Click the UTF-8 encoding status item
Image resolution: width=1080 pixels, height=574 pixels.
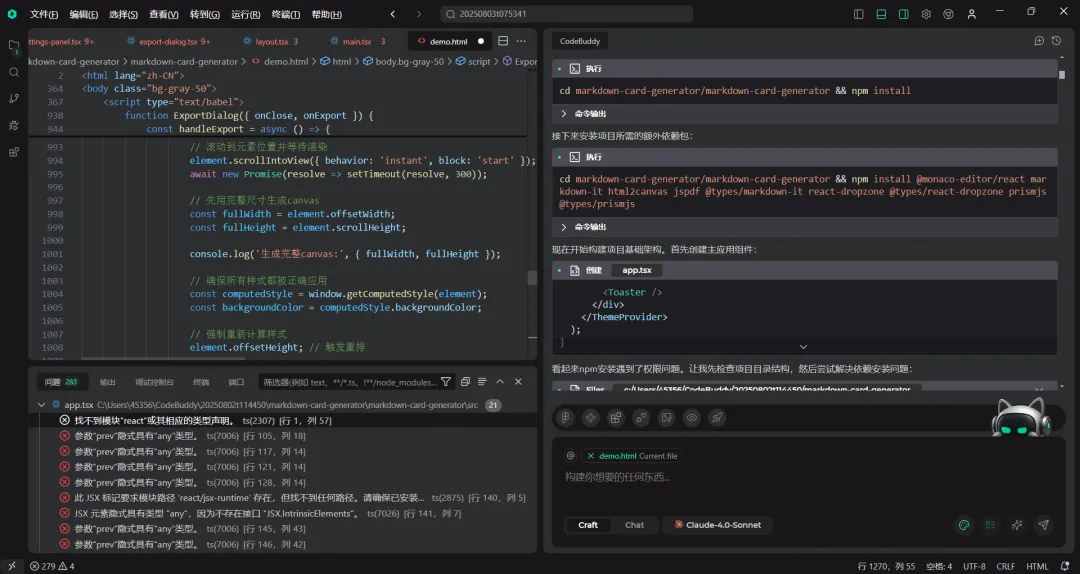pos(974,566)
